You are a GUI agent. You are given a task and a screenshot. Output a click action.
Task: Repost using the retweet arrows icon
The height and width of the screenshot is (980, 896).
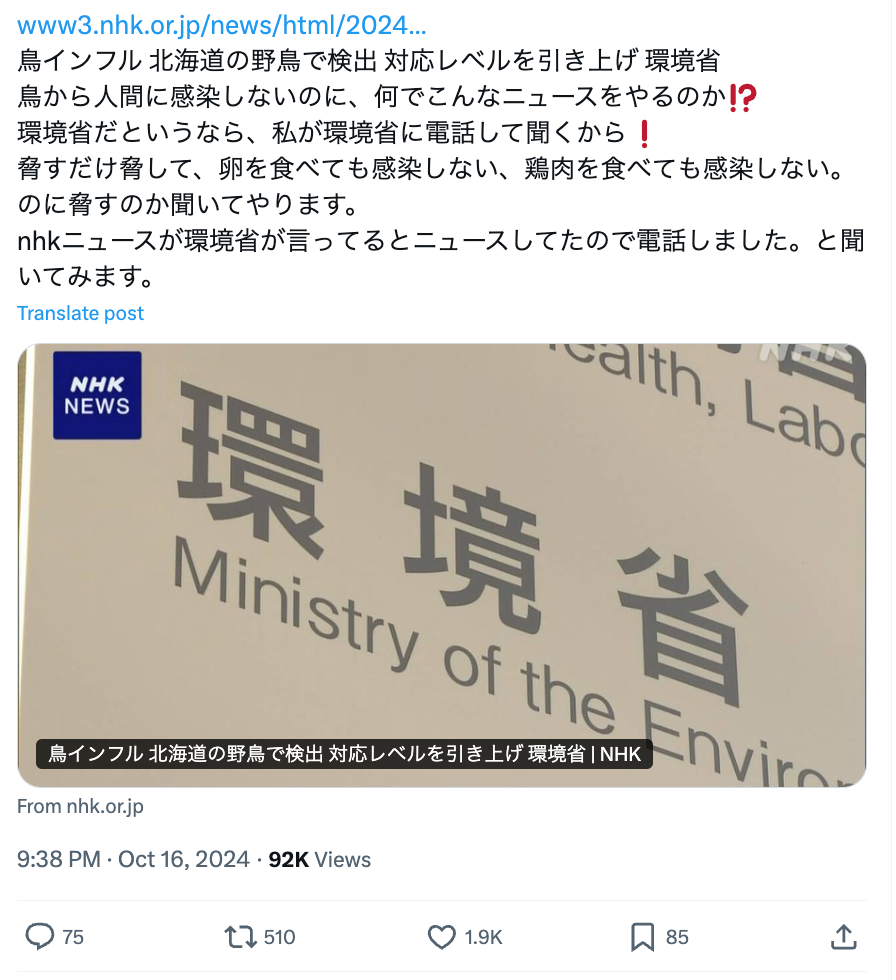240,937
